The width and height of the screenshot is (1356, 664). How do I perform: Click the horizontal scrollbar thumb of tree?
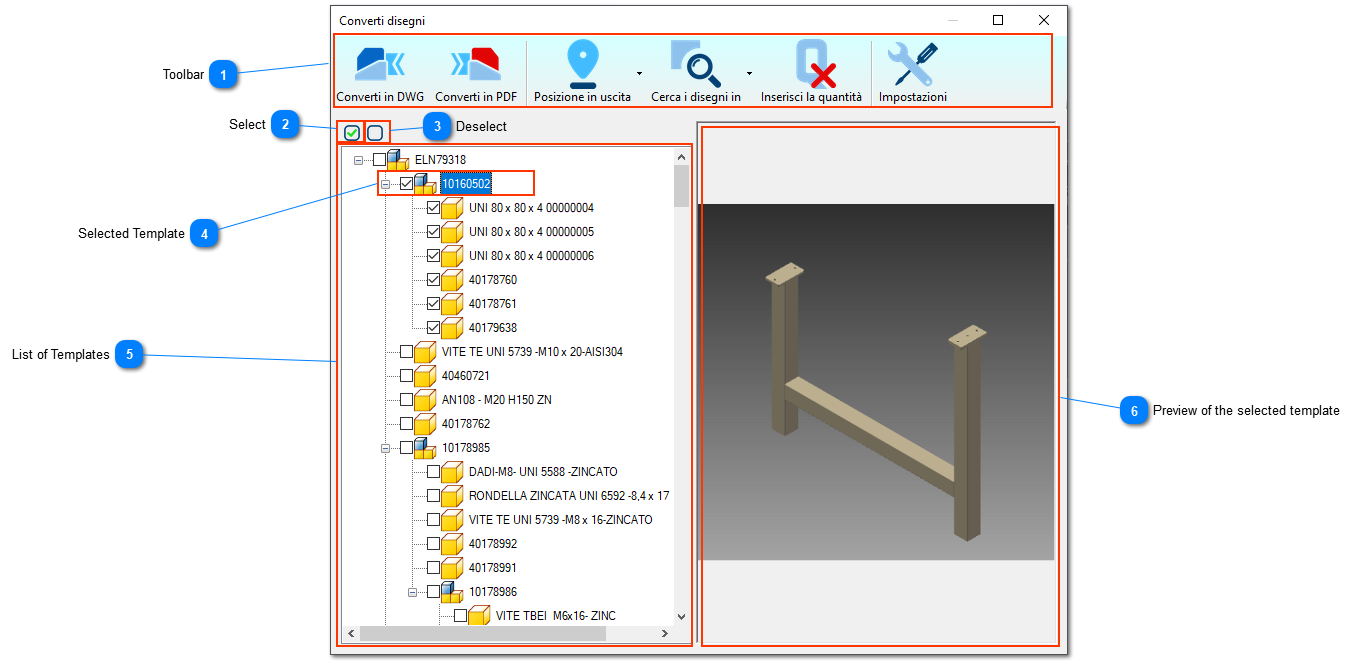[483, 634]
